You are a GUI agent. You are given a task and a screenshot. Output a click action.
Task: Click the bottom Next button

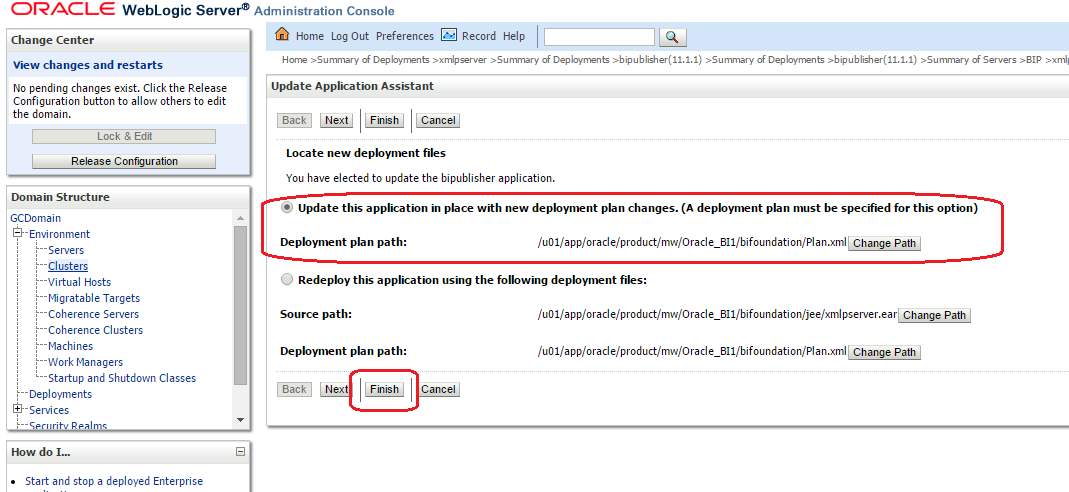(337, 389)
